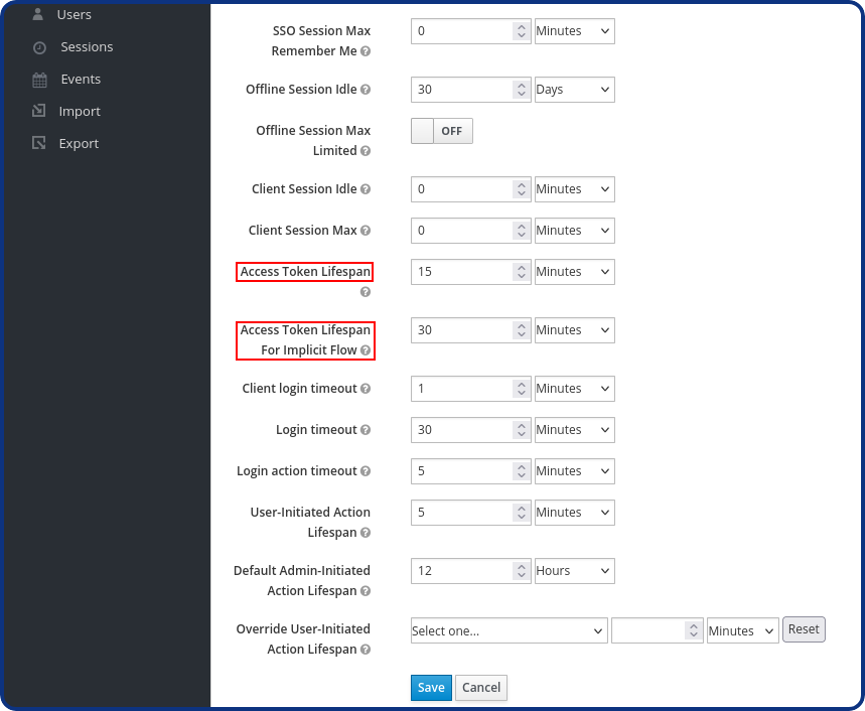The height and width of the screenshot is (711, 865).
Task: Open Offline Session Idle Days unit dropdown
Action: pos(574,89)
